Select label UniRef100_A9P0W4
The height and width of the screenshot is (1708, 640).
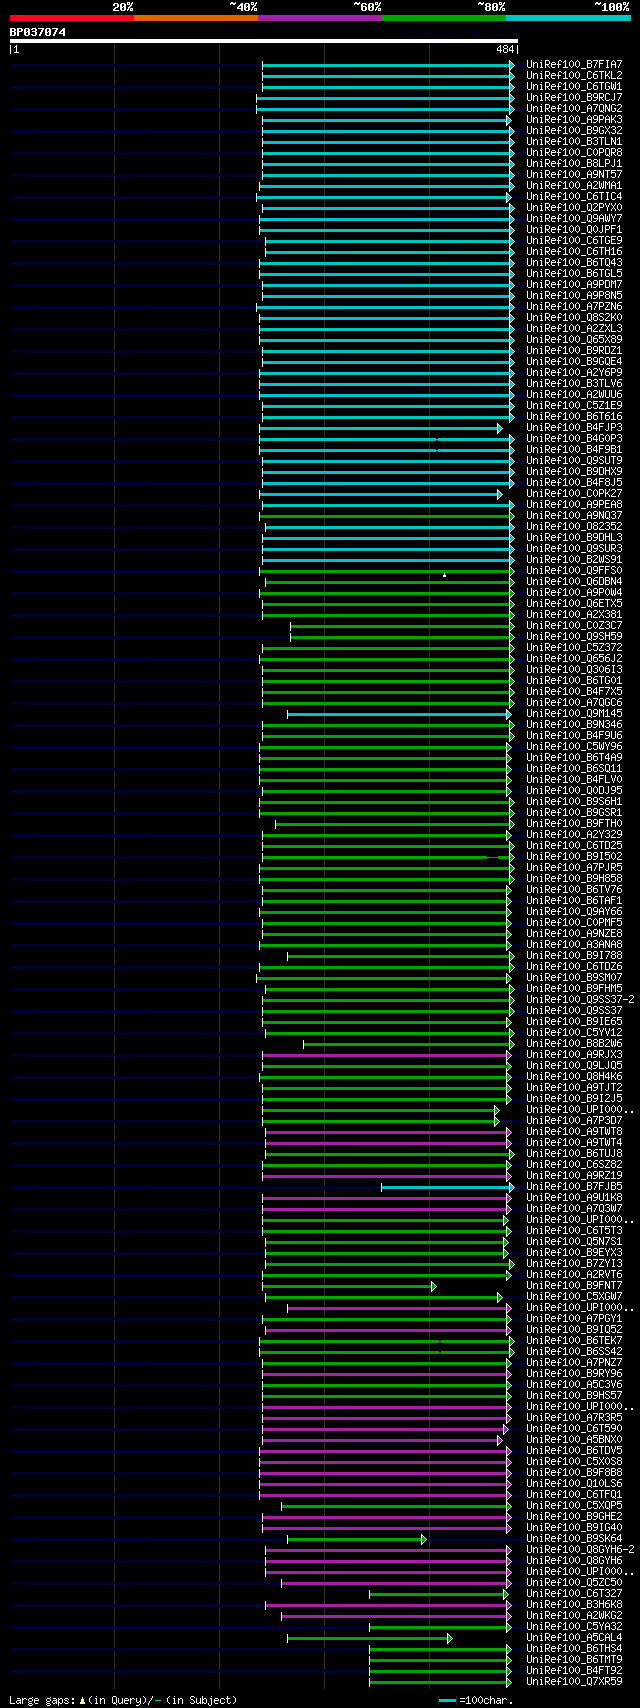tap(574, 593)
